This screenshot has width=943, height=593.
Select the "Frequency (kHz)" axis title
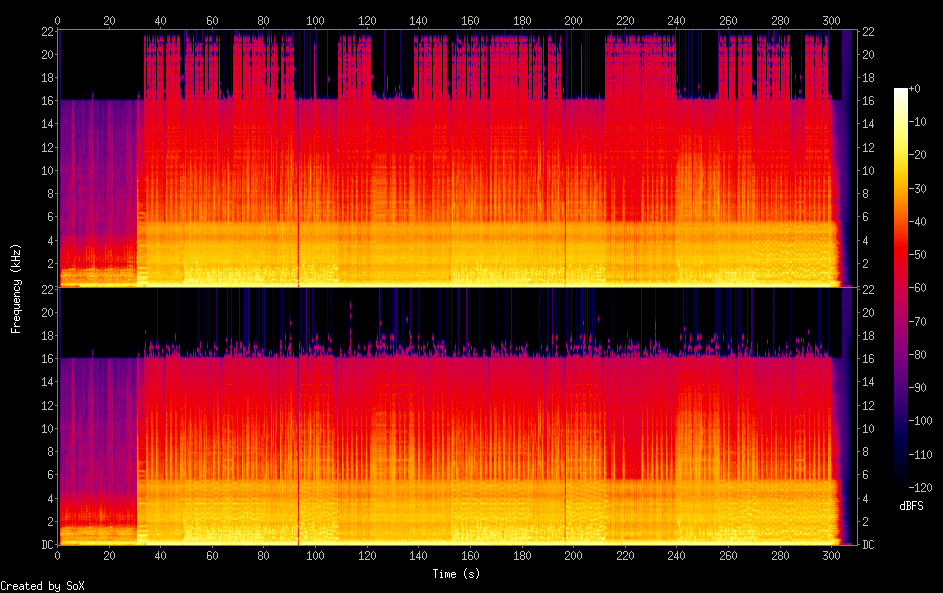16,289
